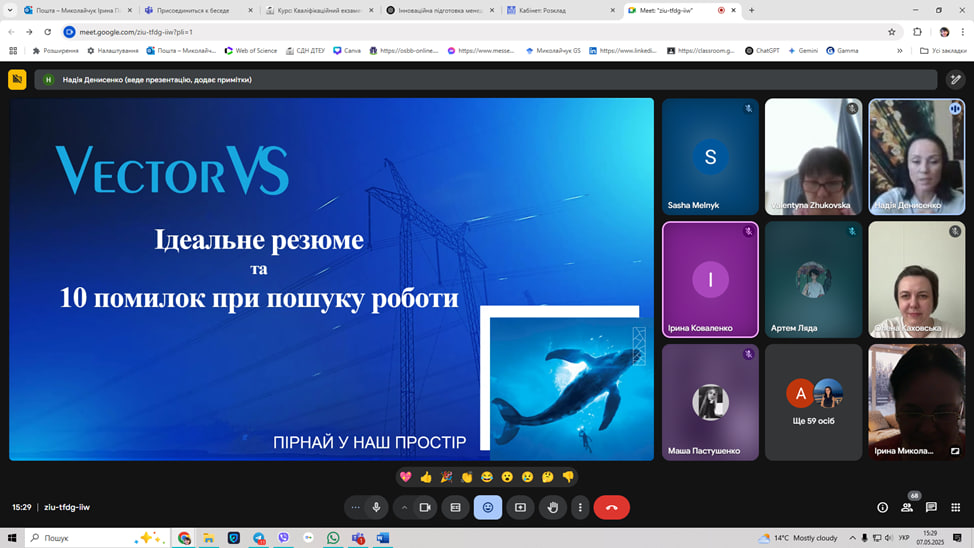Click the main VectorVS presentation slide
Screen dimensions: 974x548
click(x=331, y=279)
